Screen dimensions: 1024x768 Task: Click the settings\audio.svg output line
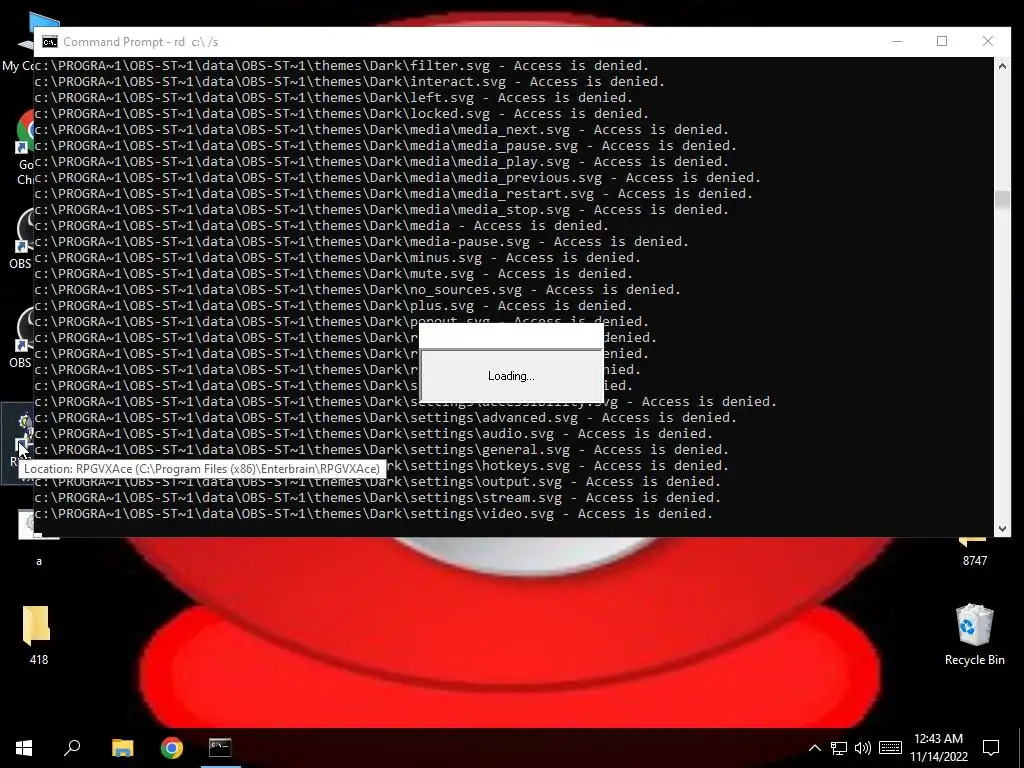tap(374, 434)
